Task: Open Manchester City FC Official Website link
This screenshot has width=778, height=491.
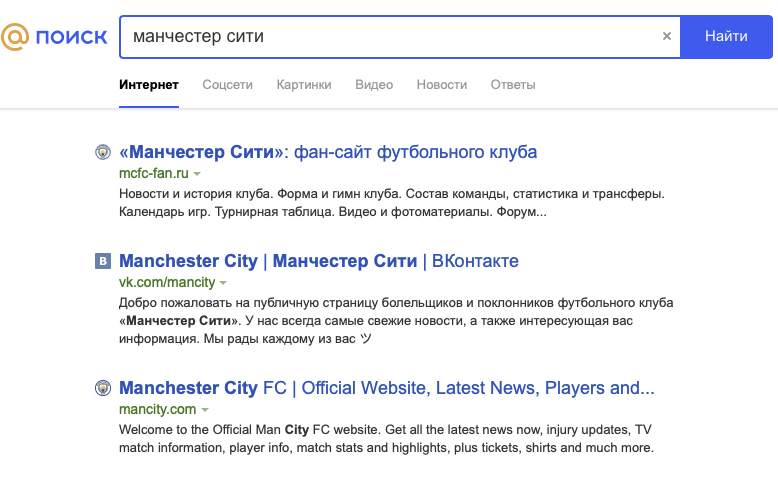Action: pyautogui.click(x=386, y=388)
